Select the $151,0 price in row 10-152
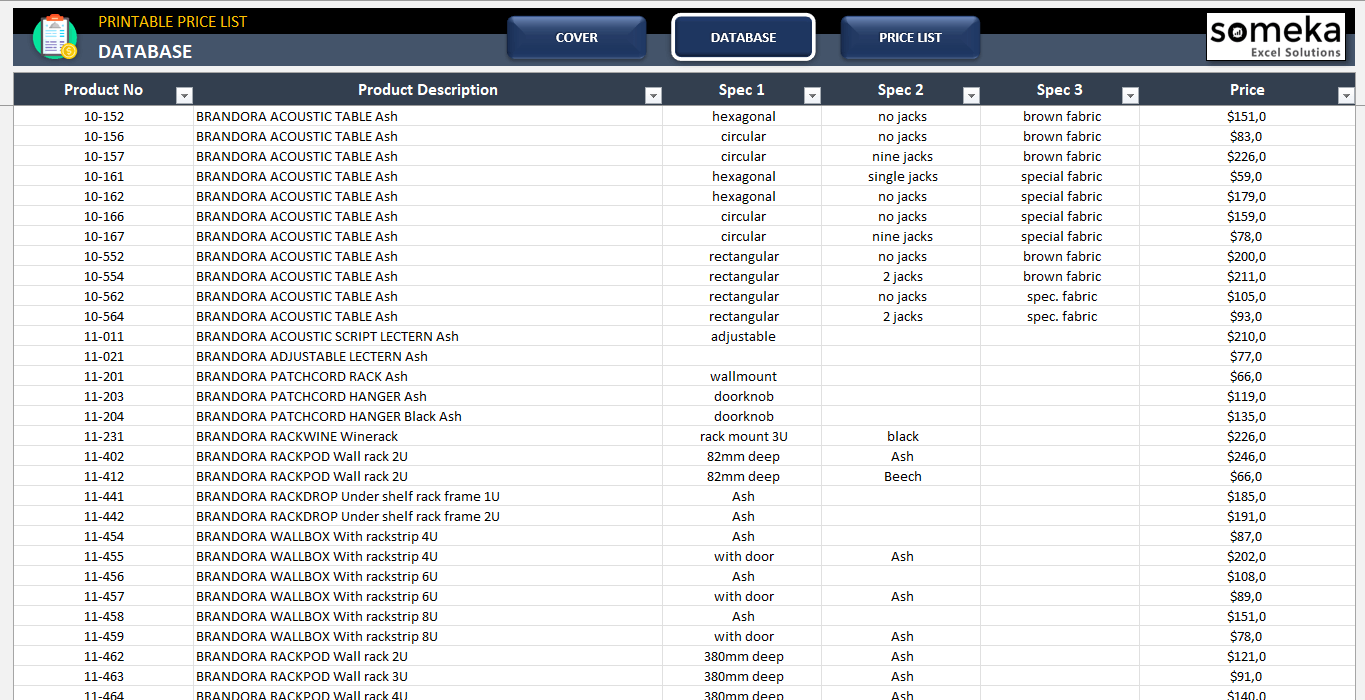 click(1247, 117)
